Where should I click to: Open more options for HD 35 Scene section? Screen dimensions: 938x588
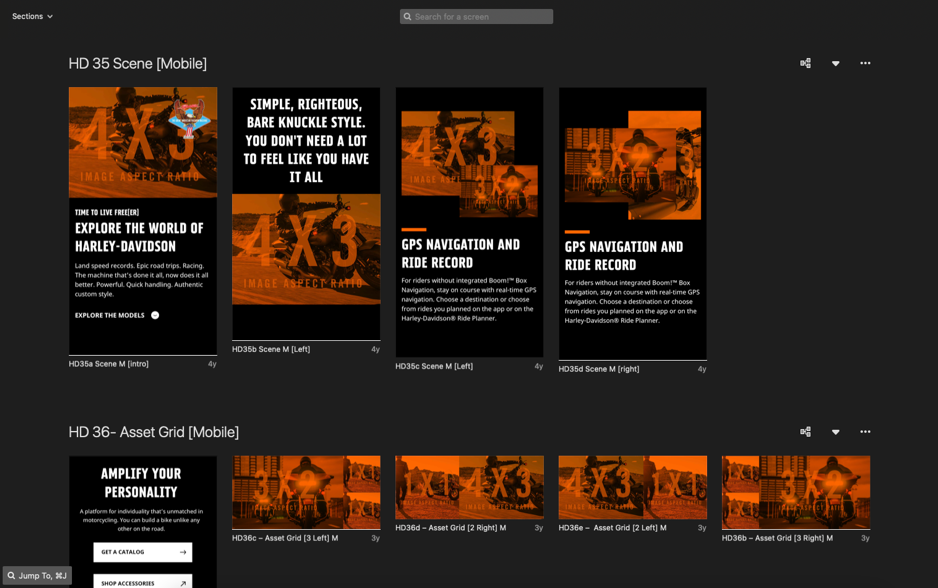[x=865, y=63]
